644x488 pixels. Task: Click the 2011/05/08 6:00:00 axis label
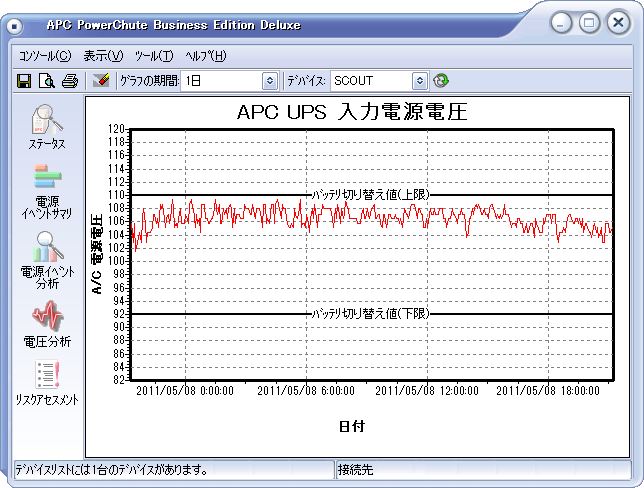306,390
